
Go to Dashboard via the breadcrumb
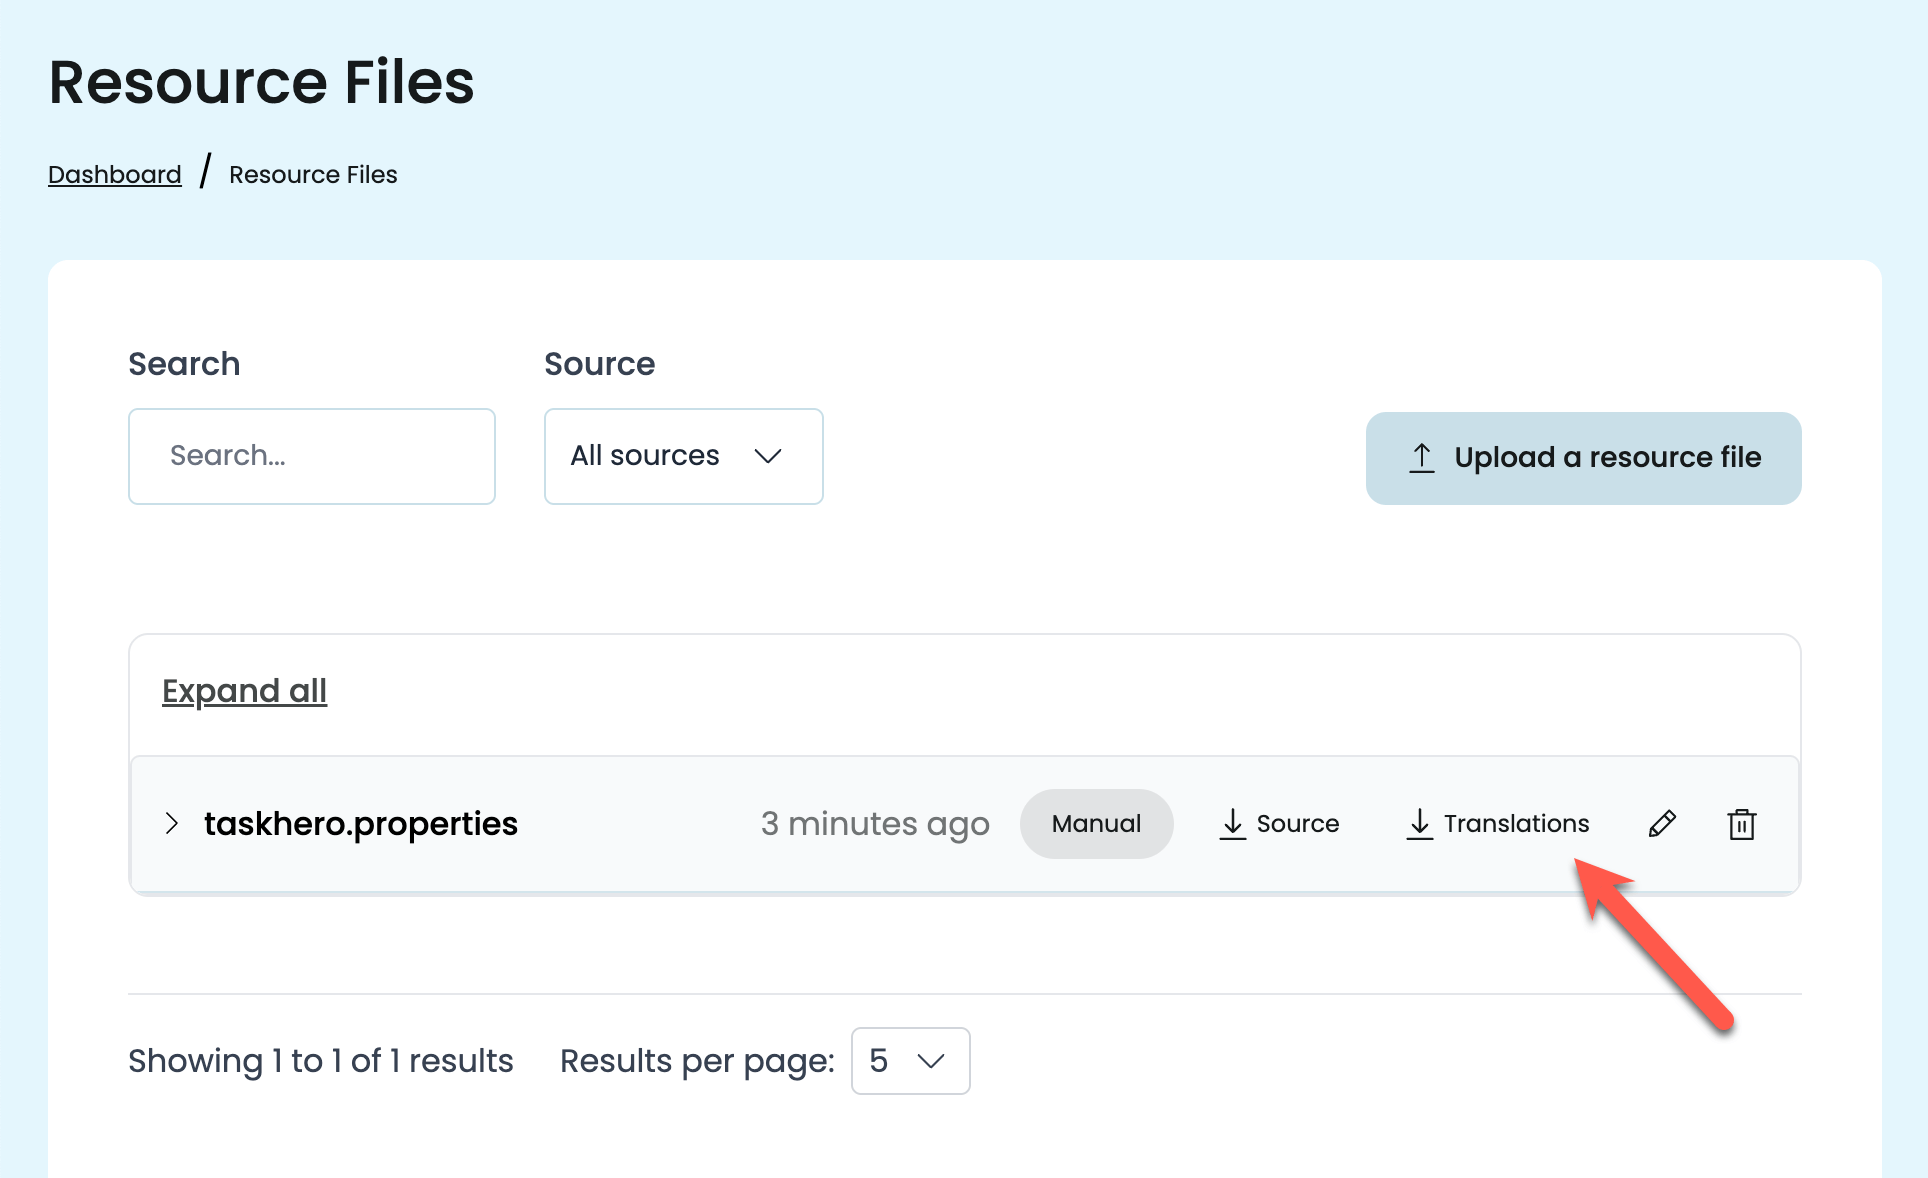coord(115,175)
